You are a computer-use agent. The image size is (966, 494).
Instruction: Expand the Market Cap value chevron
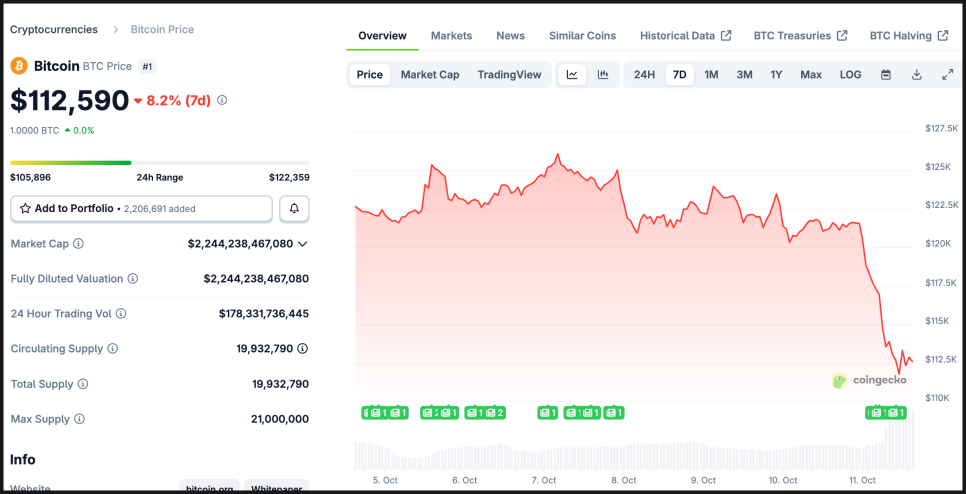point(303,244)
